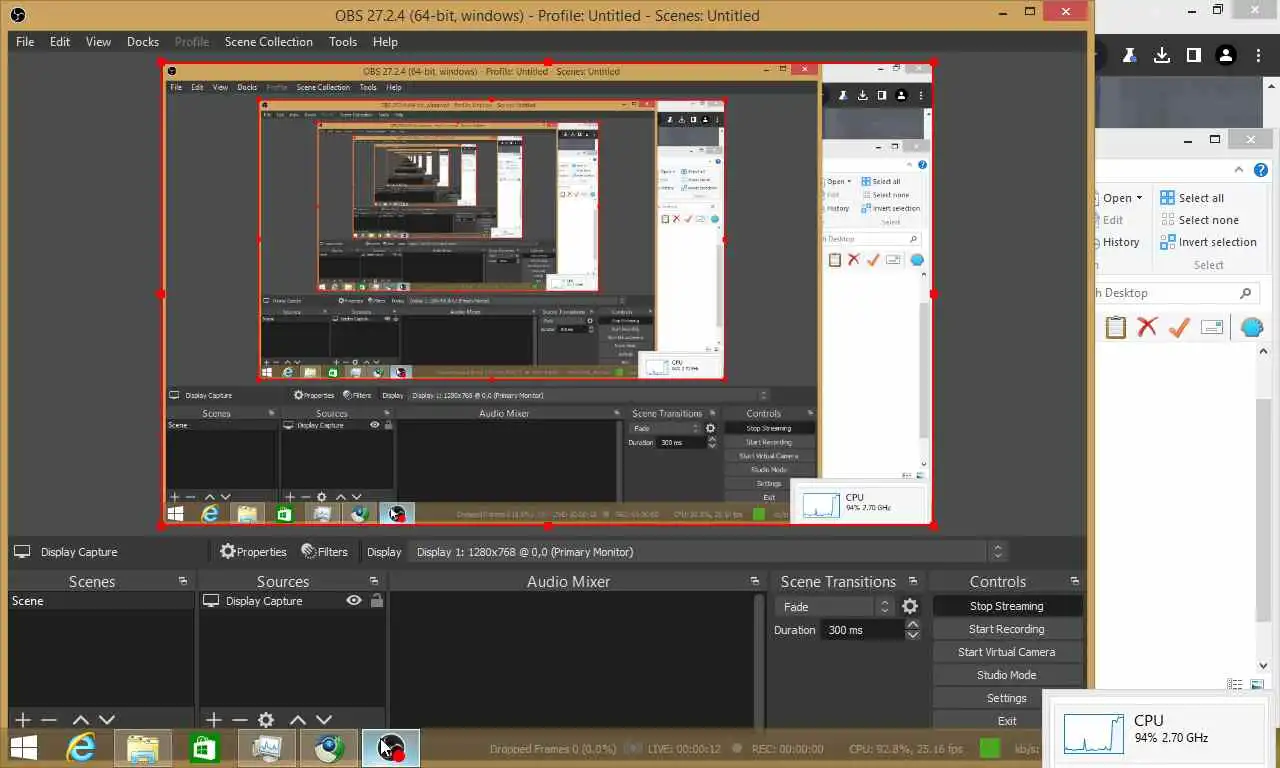Move the scene down in the Scenes panel
This screenshot has width=1280, height=768.
(x=106, y=719)
